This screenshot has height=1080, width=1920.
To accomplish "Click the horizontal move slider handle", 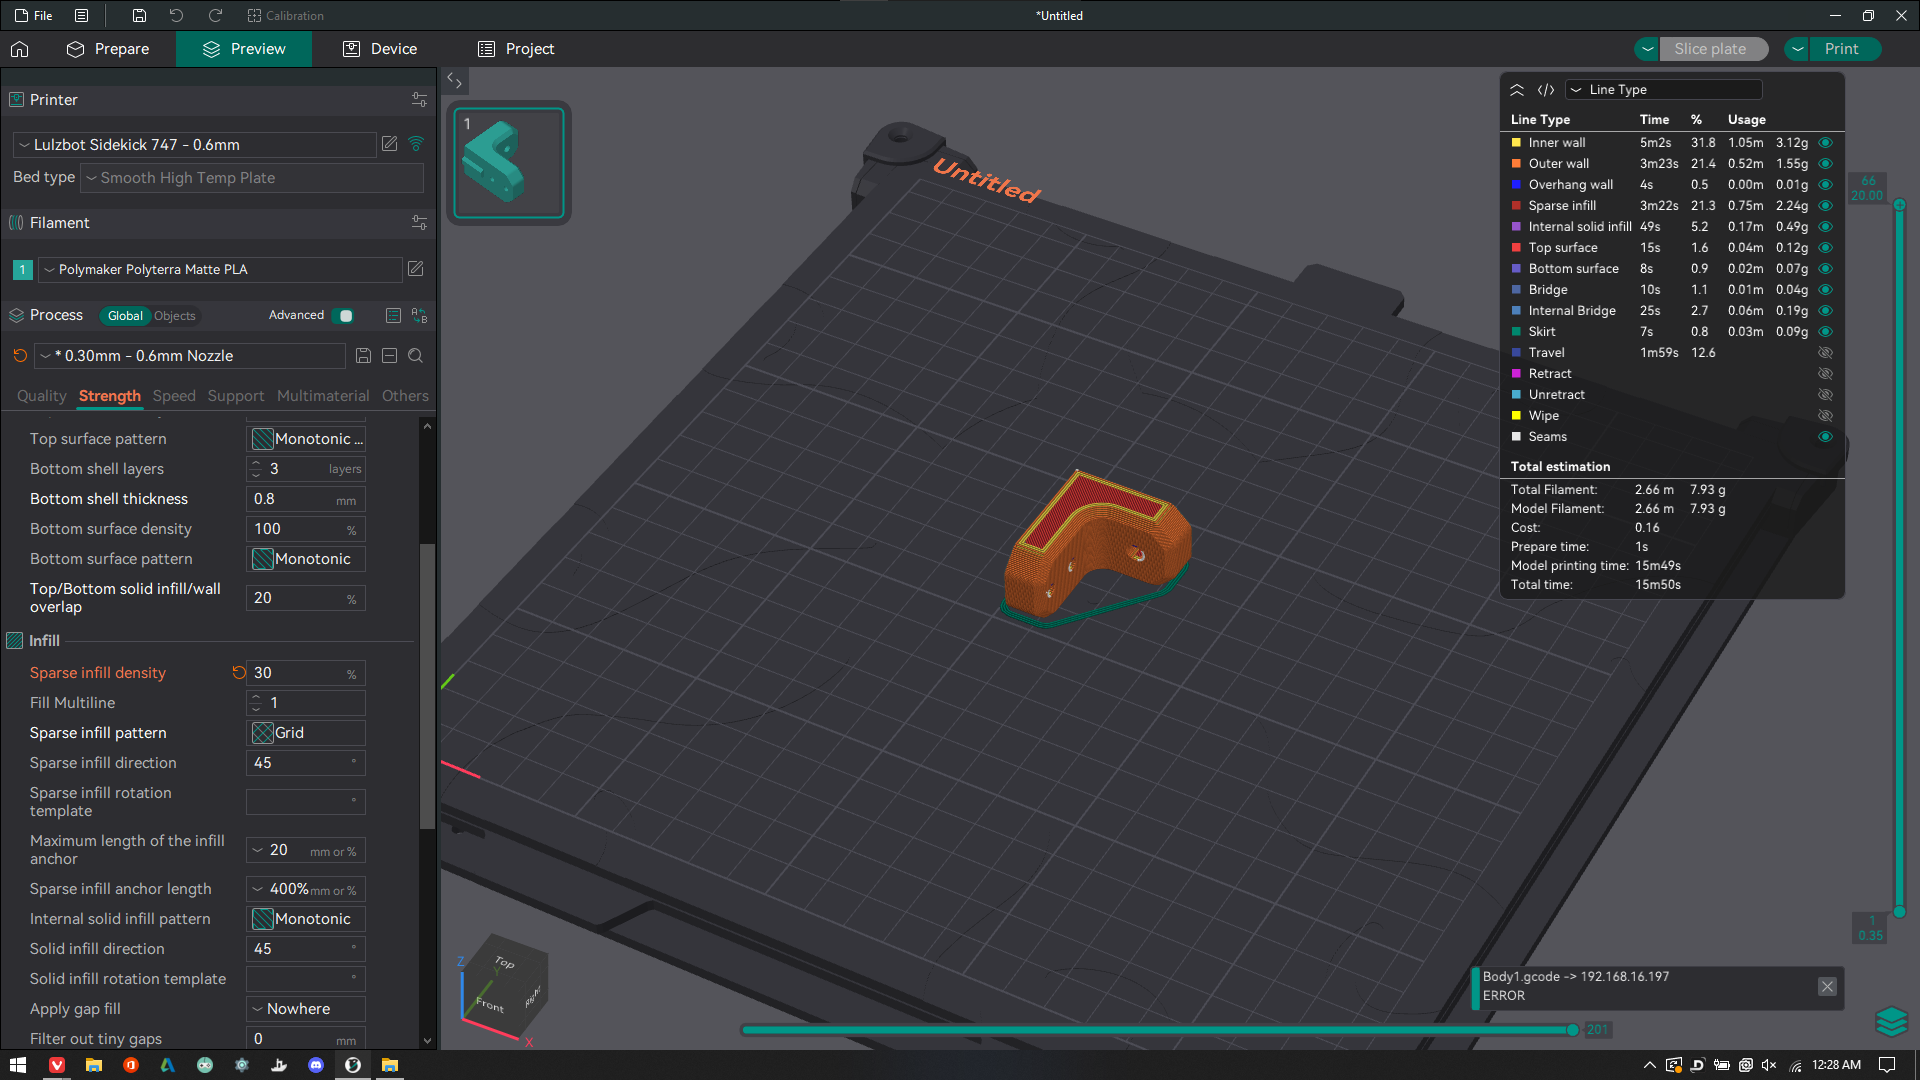I will [1572, 1030].
